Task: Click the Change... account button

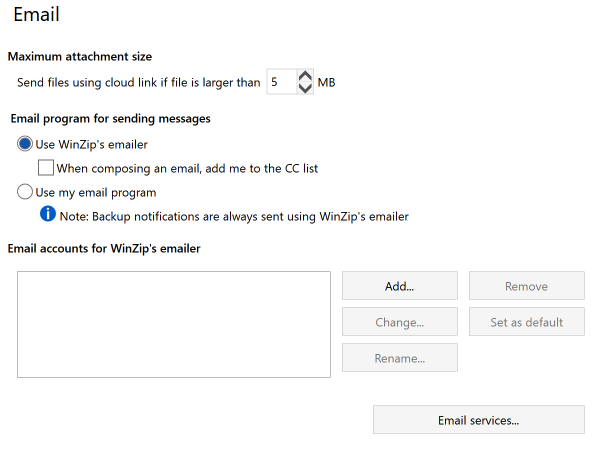Action: (400, 322)
